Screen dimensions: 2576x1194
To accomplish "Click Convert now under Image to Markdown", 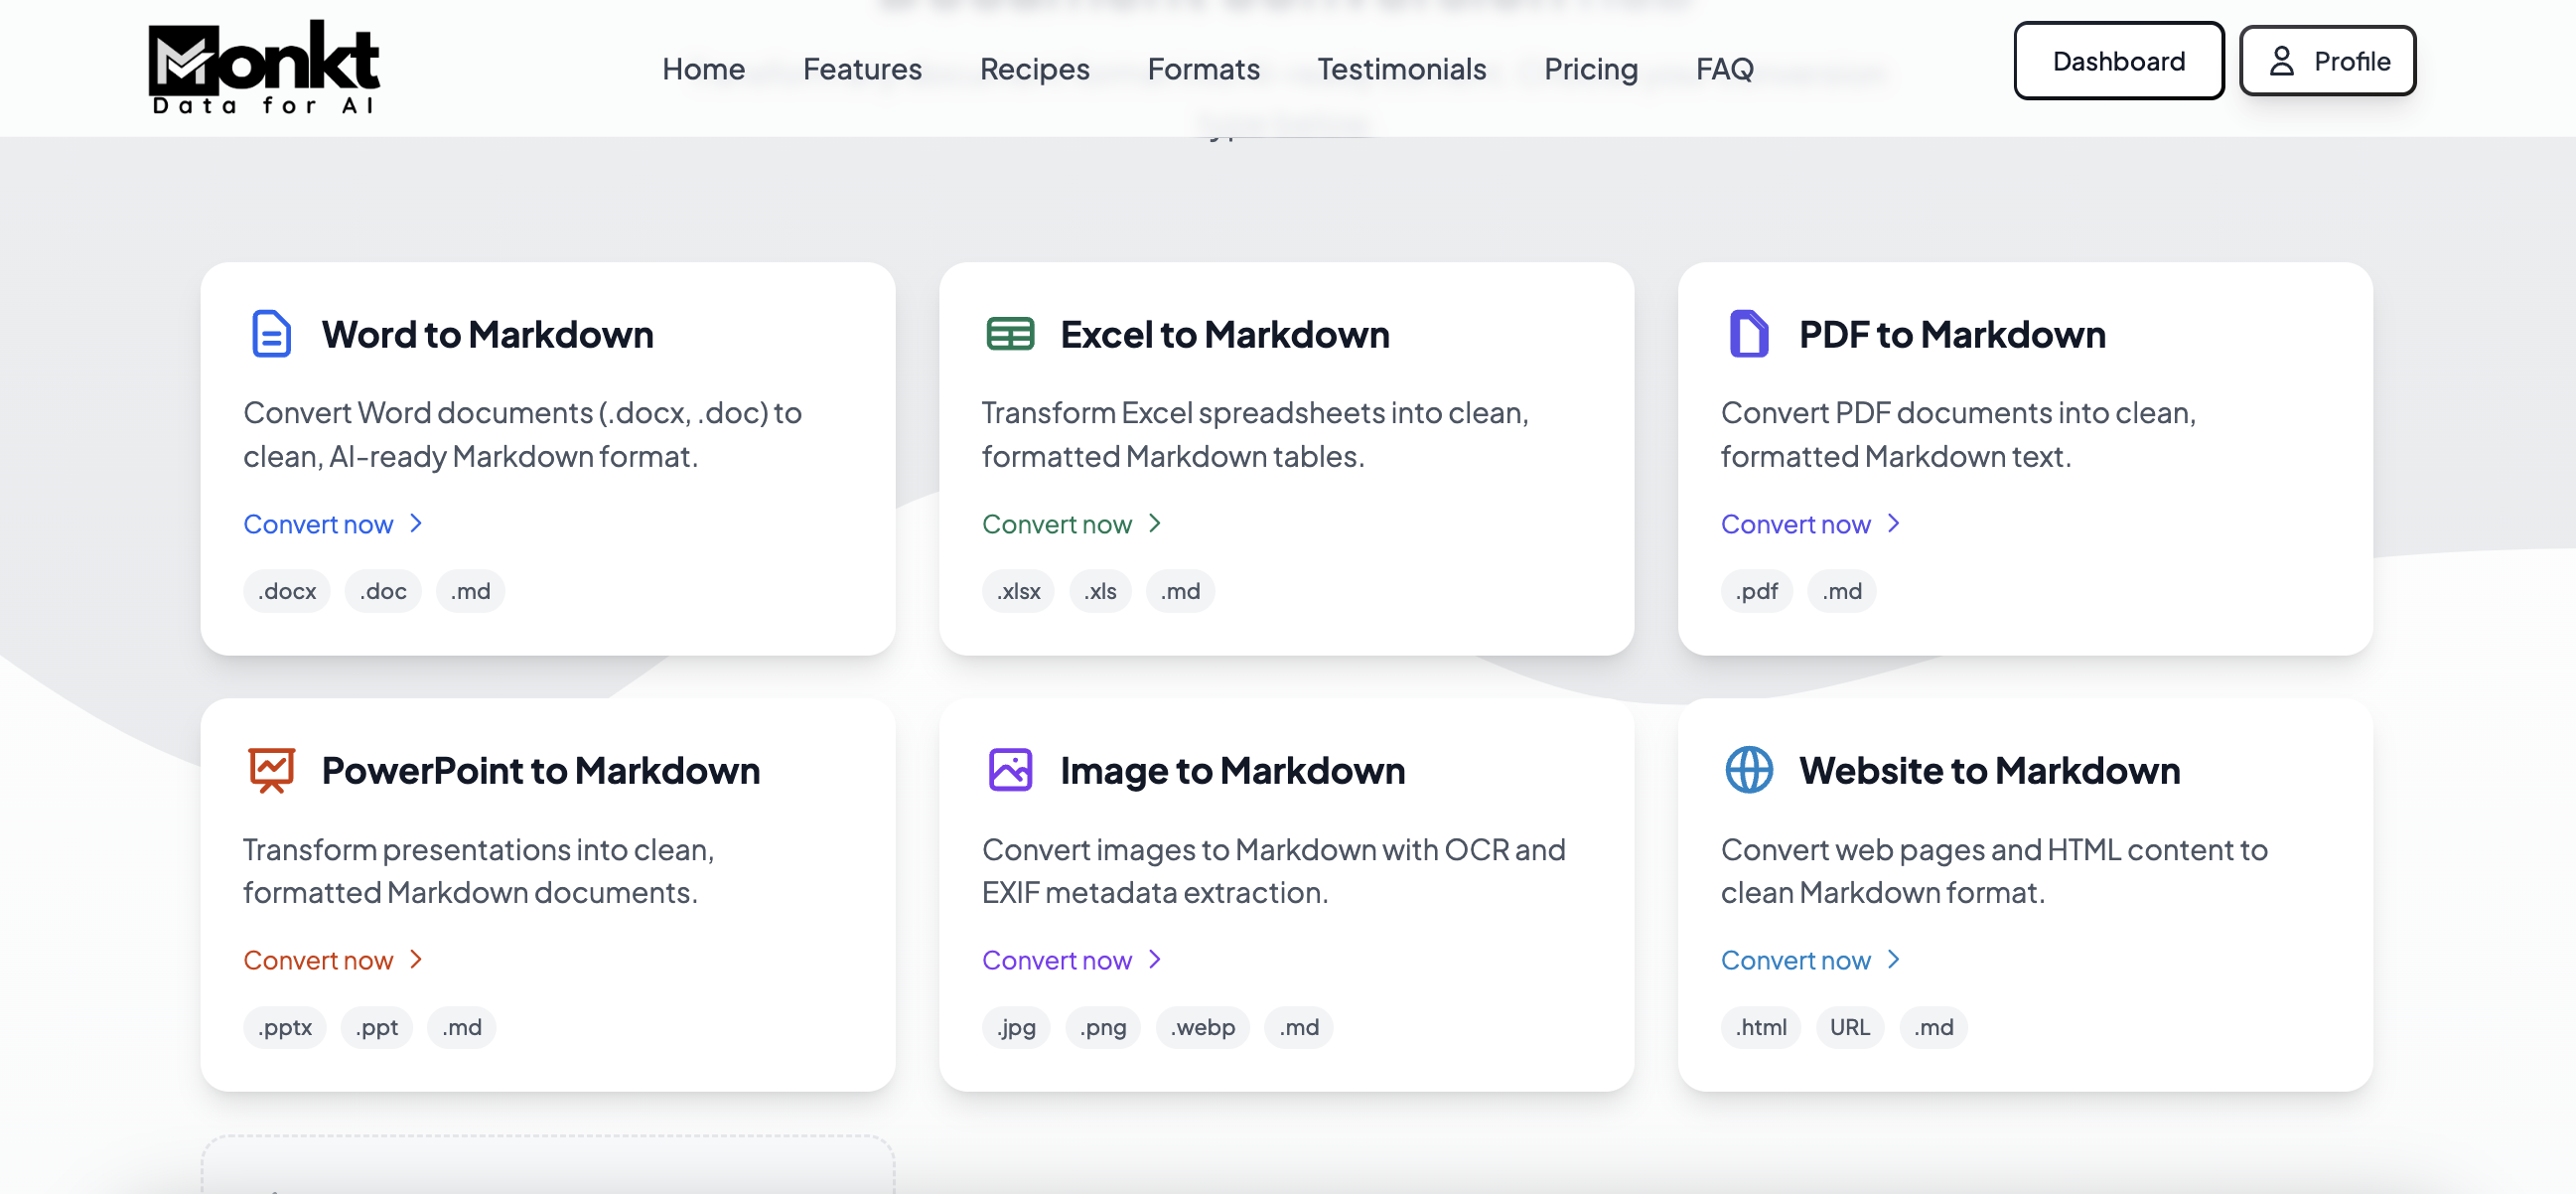I will click(x=1056, y=960).
